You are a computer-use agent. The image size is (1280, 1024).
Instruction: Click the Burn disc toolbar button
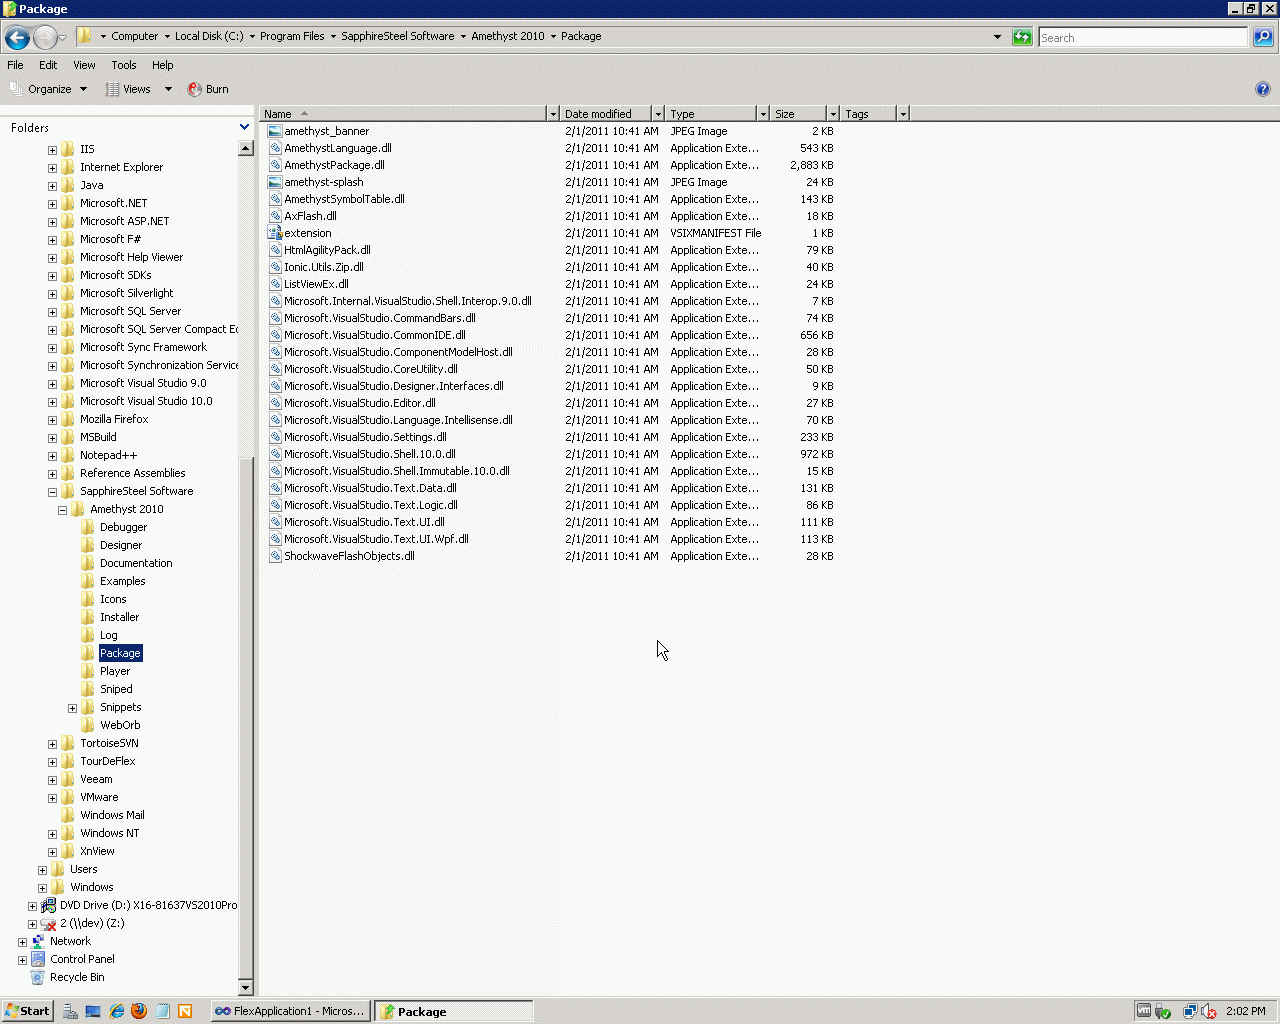[208, 89]
